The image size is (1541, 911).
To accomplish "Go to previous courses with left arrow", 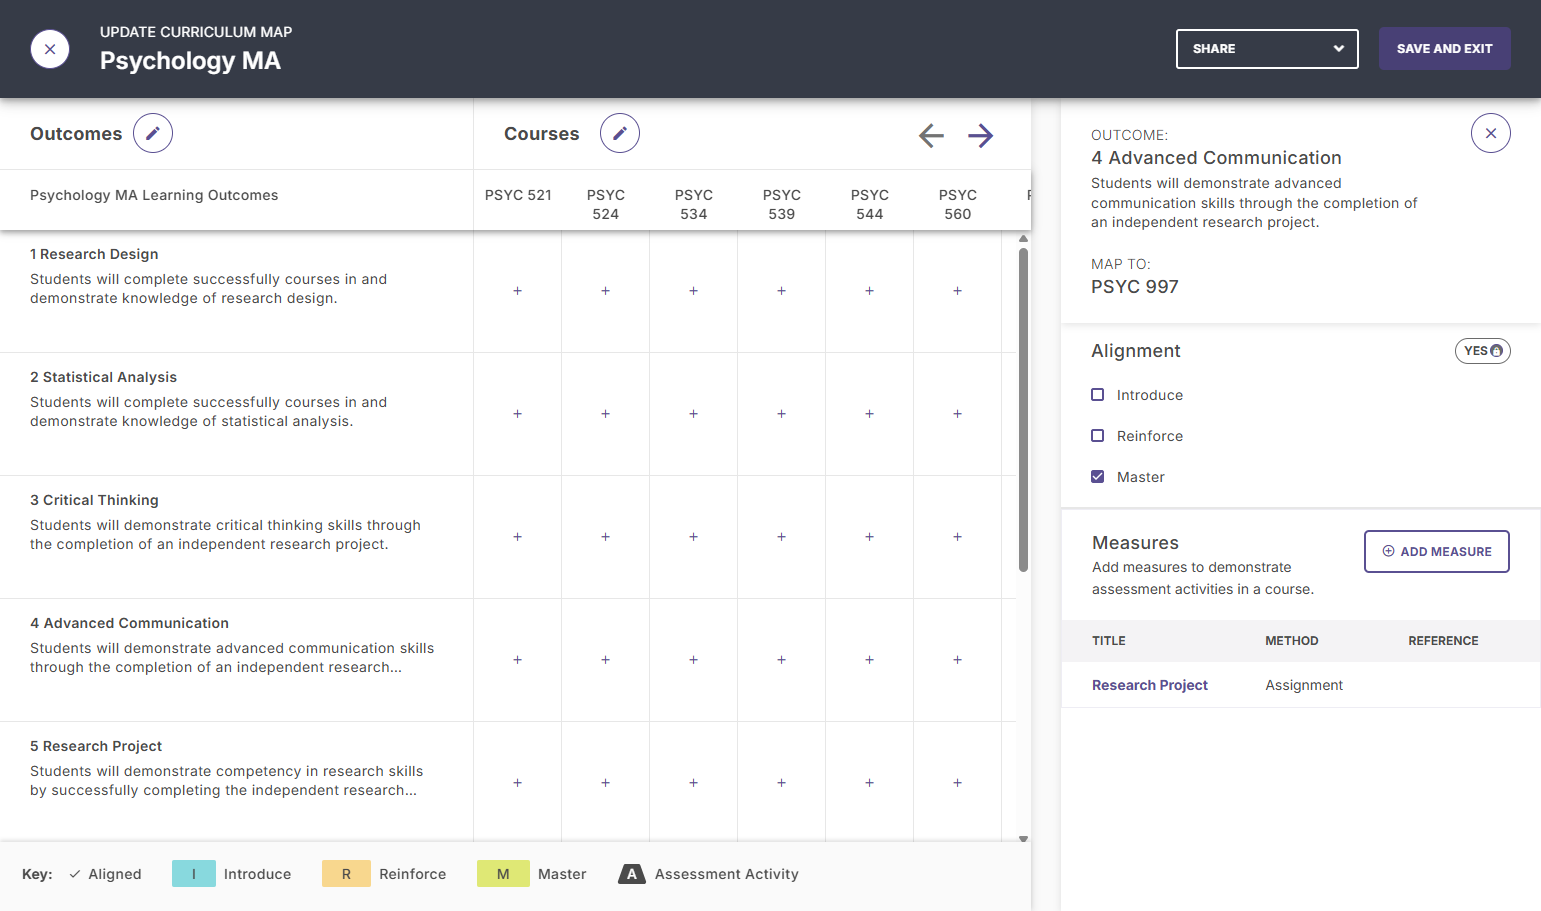I will [931, 135].
